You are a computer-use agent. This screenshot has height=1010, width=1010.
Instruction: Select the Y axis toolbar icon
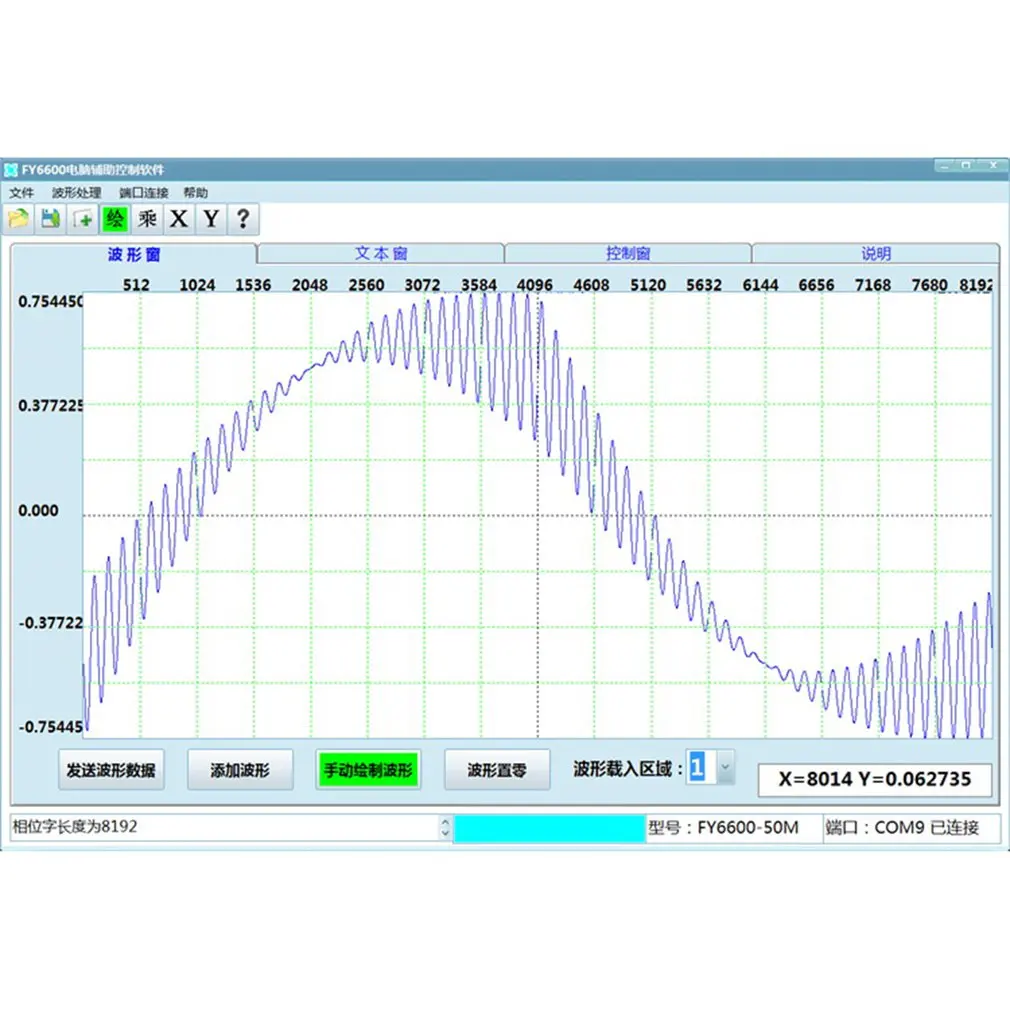211,219
